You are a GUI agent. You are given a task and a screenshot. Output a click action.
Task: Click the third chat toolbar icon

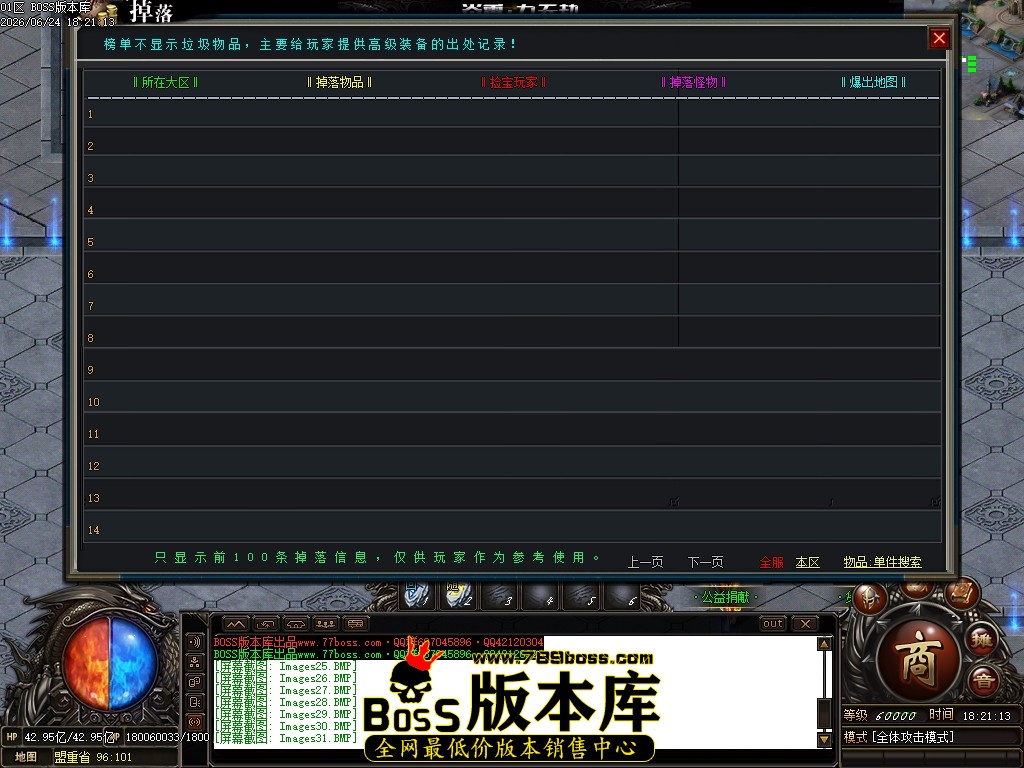point(296,624)
